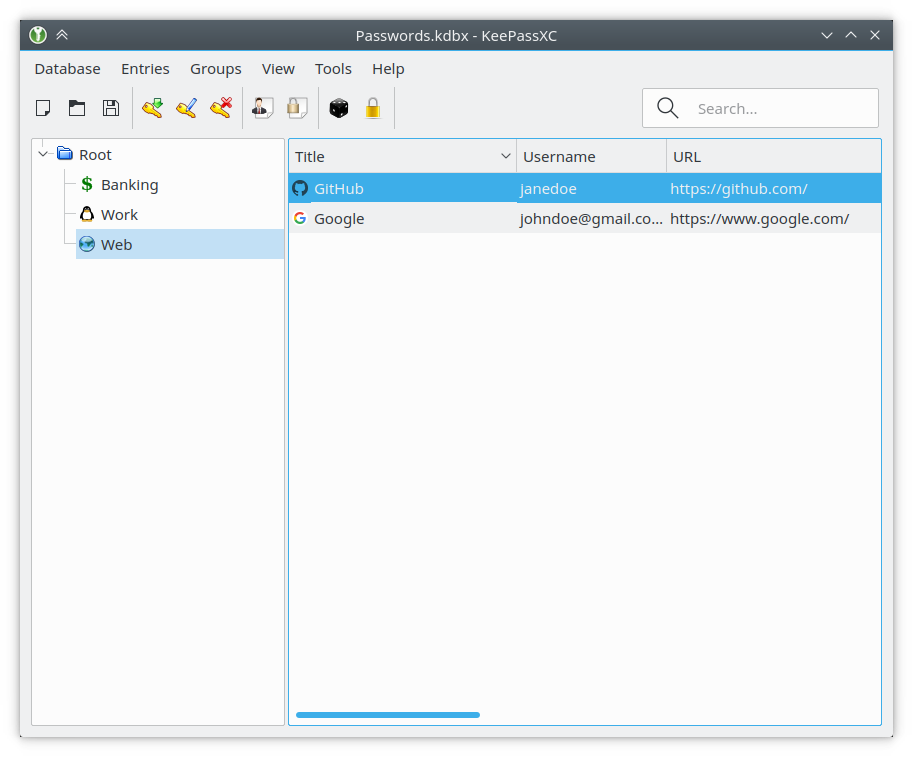The image size is (913, 757).
Task: Select the Google entry title
Action: point(339,219)
